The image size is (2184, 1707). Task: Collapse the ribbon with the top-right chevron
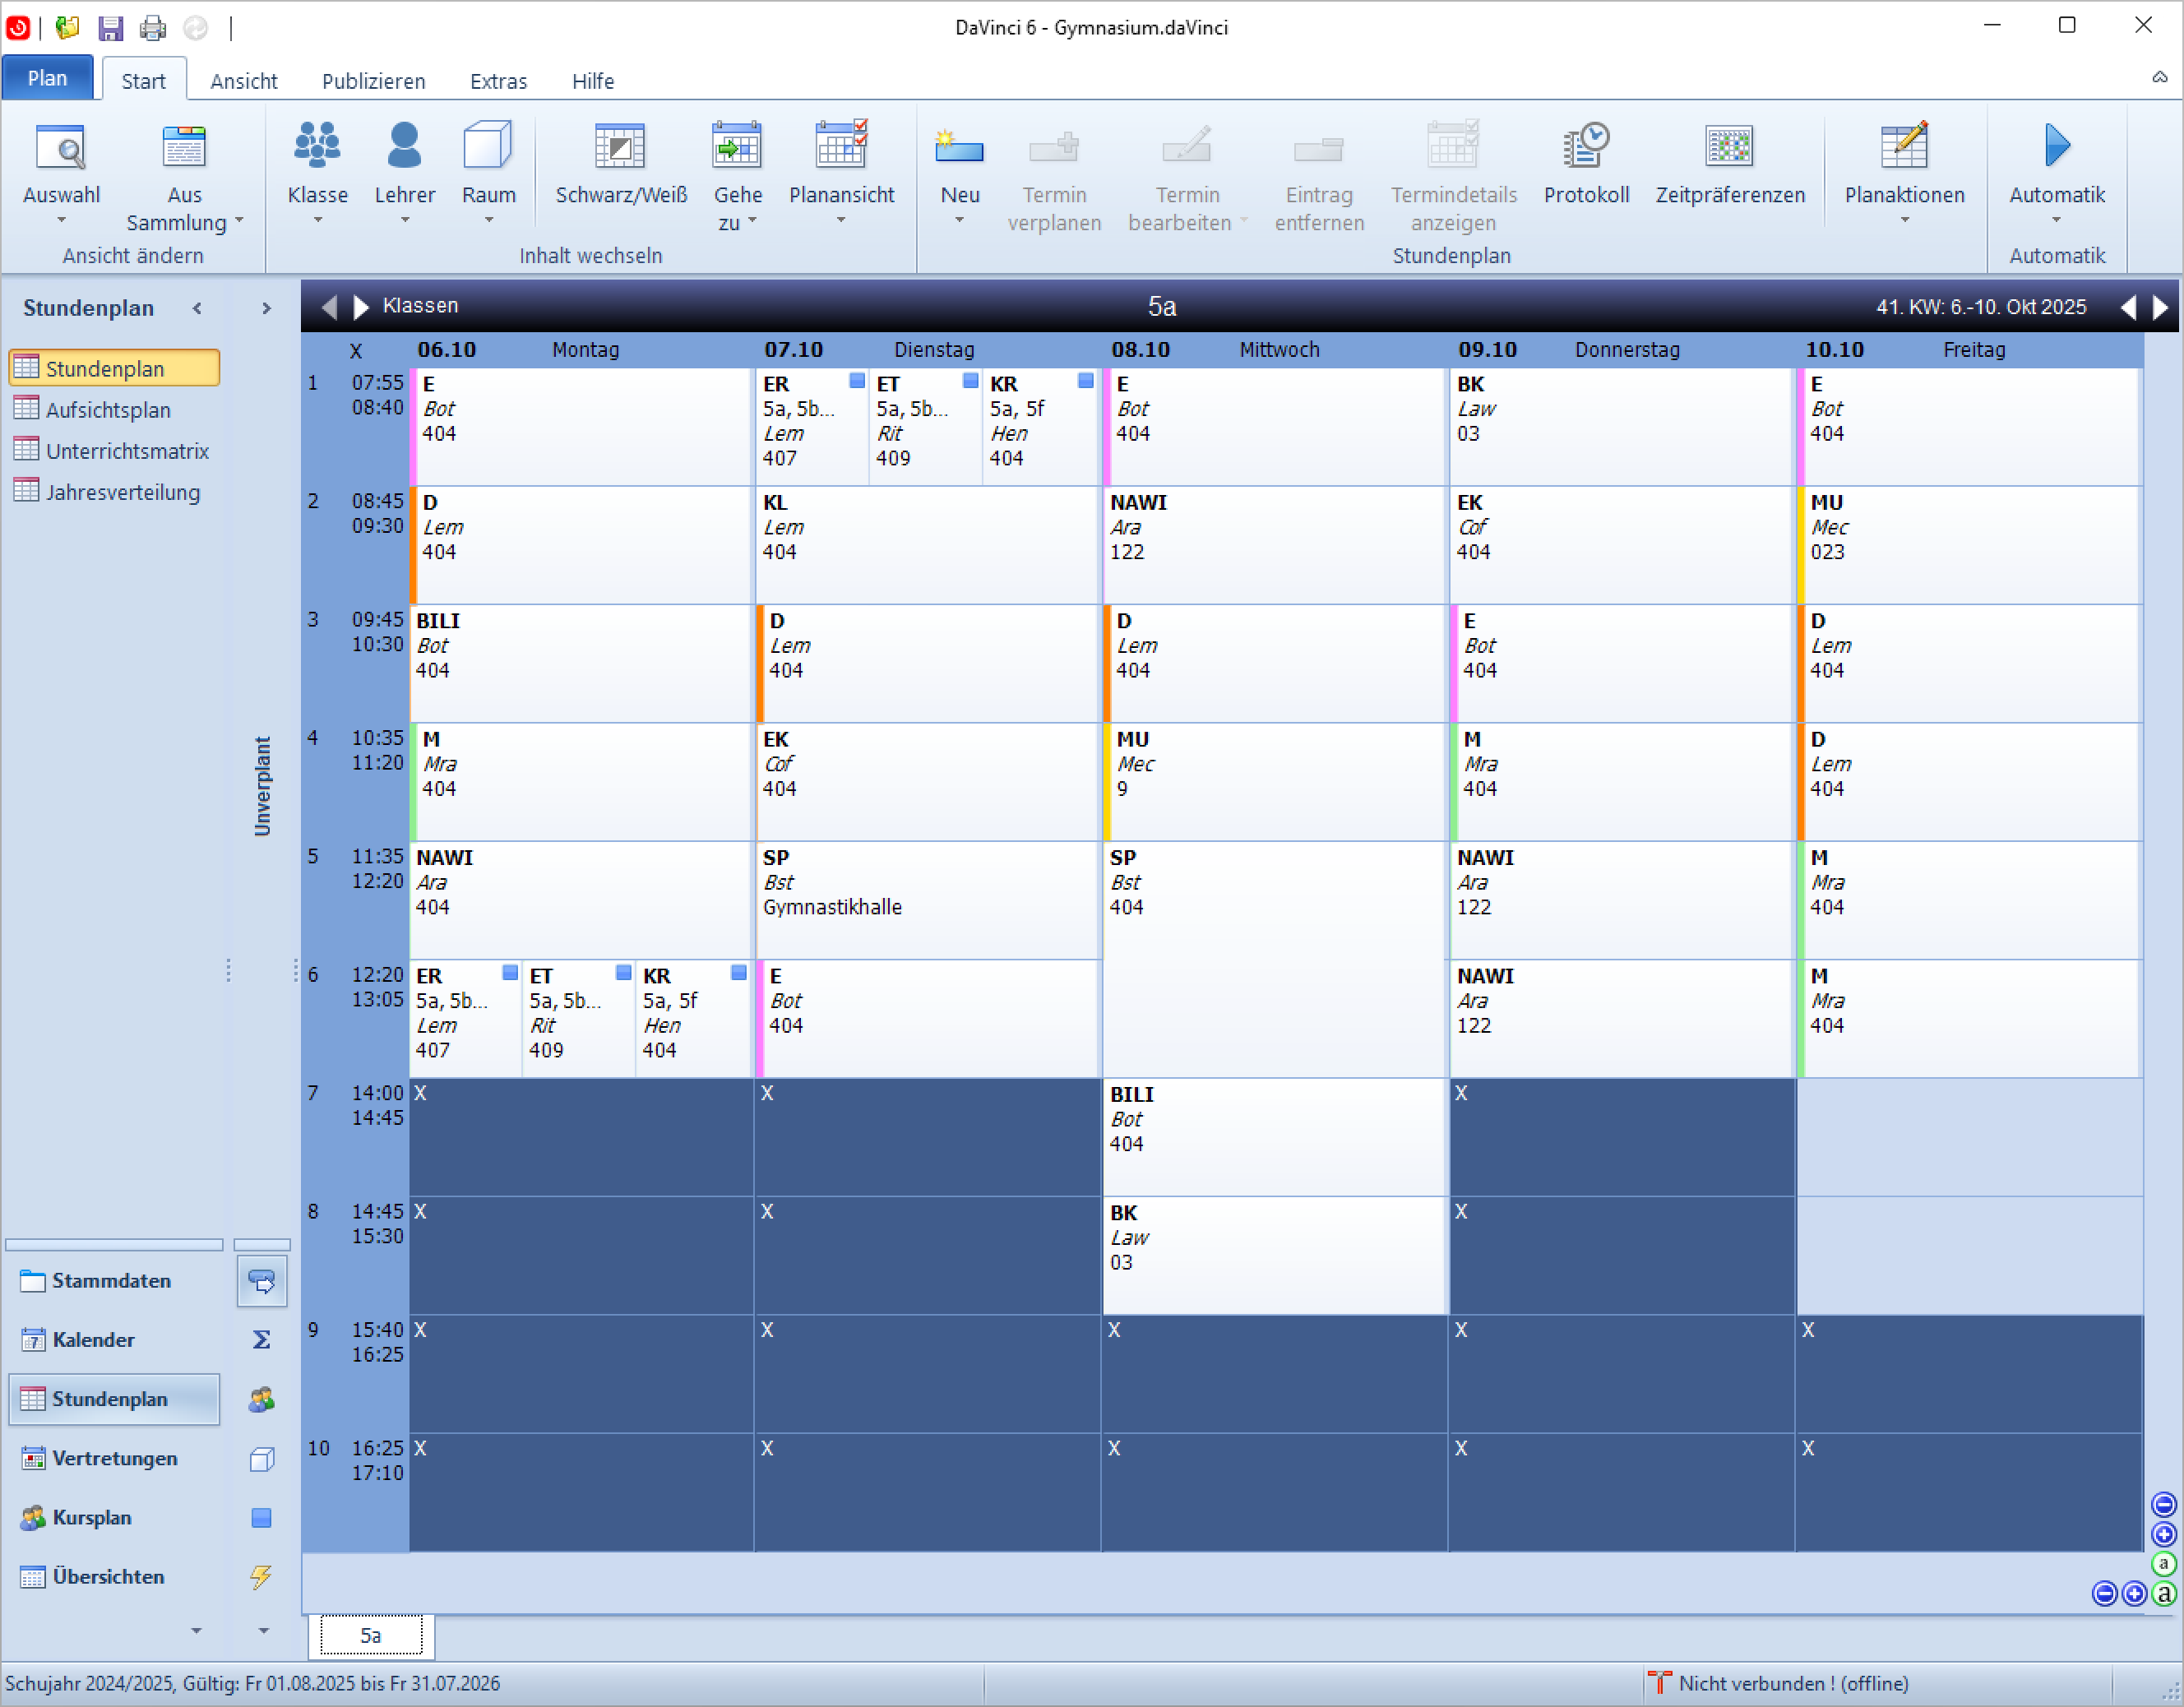point(2159,78)
